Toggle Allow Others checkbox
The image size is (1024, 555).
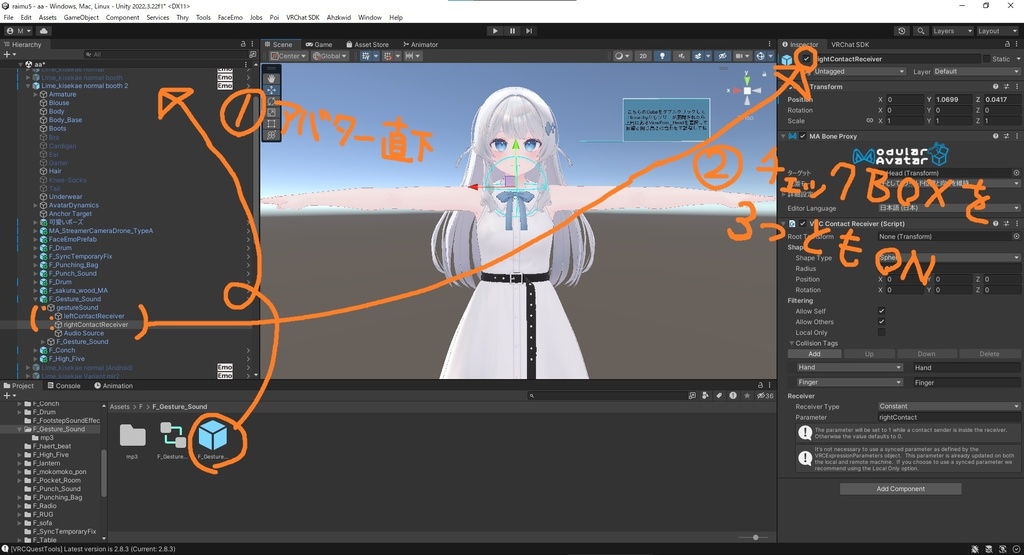pos(882,322)
